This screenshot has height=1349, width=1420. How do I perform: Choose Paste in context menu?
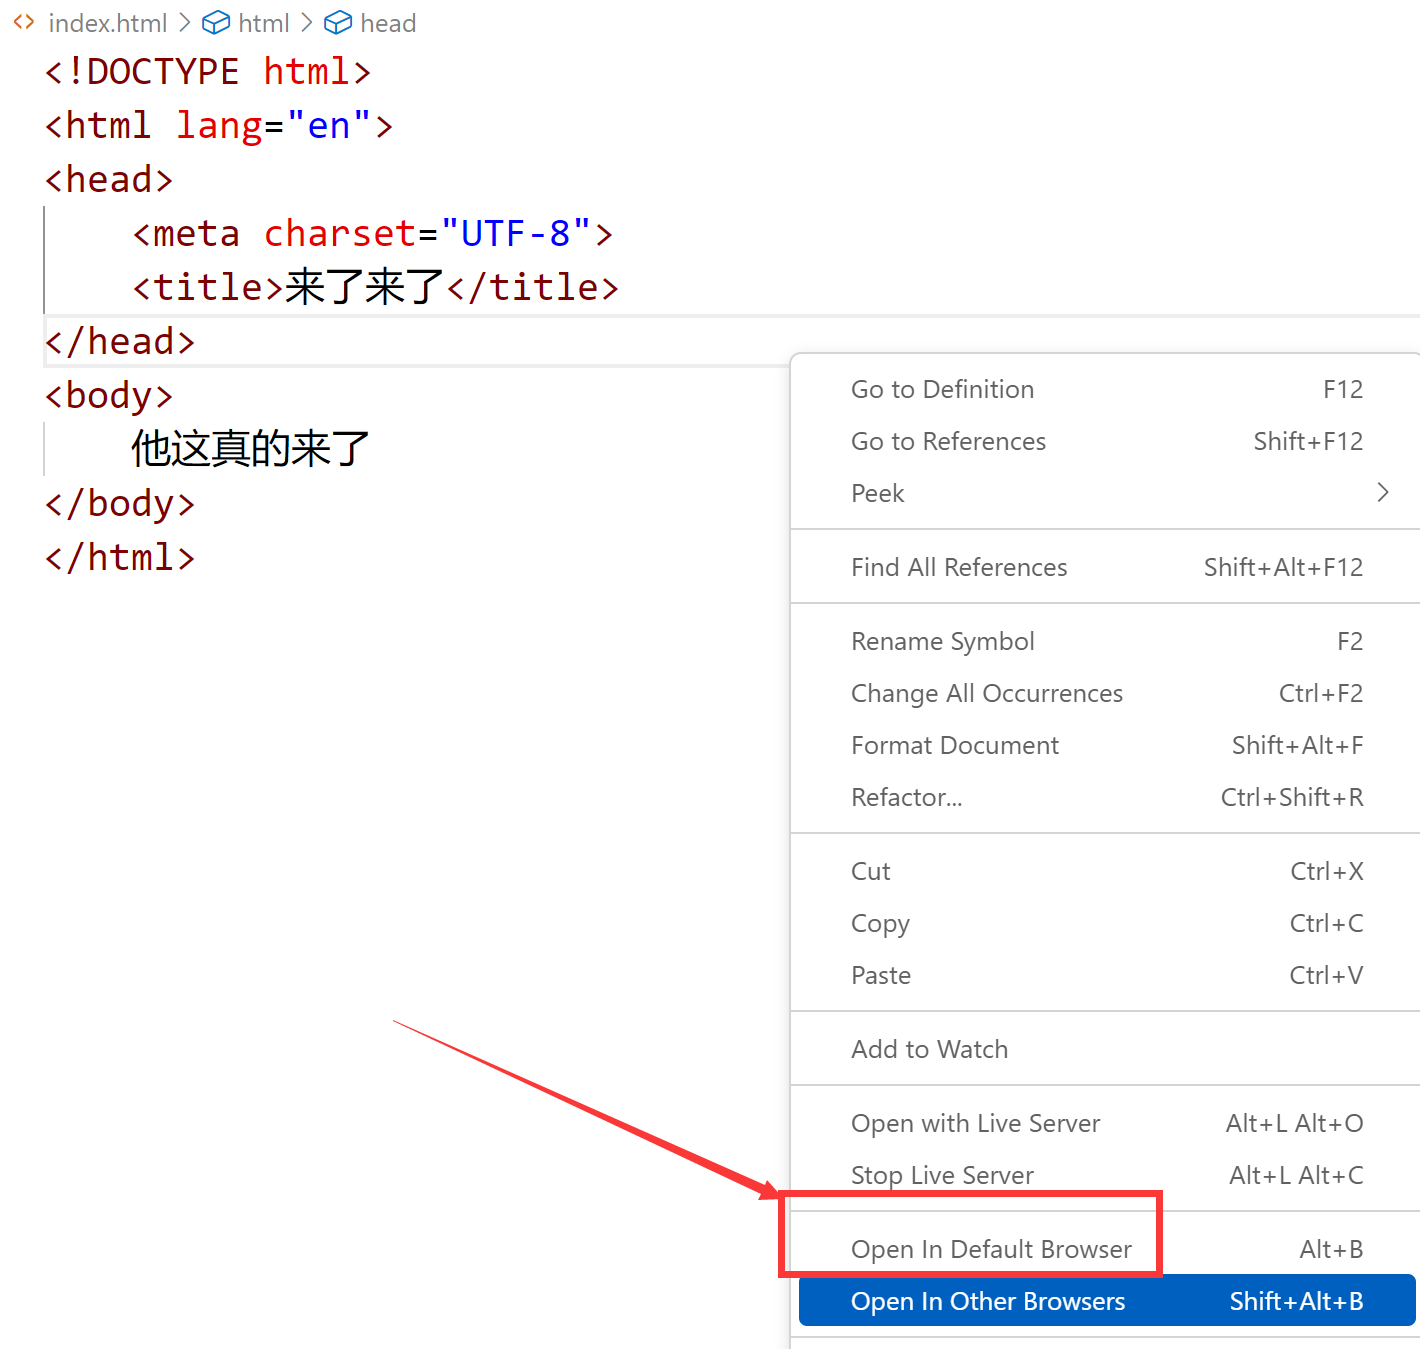click(1107, 975)
